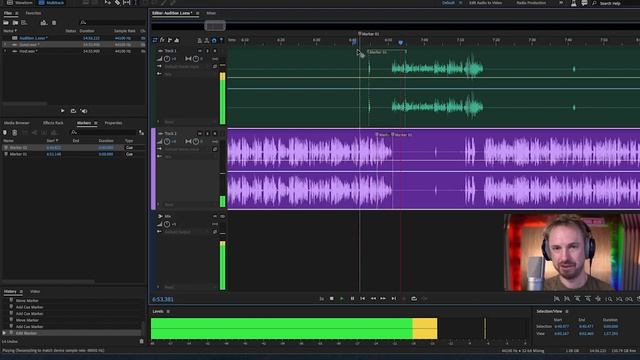Expand the second file row in Files panel

pyautogui.click(x=5, y=44)
